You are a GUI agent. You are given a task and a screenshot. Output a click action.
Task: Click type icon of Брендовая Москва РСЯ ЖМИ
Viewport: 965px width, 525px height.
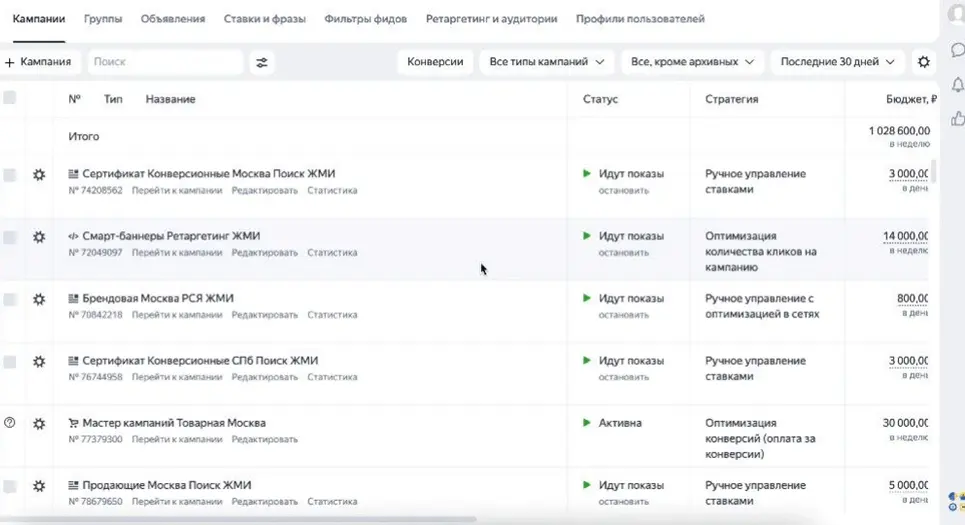point(73,298)
